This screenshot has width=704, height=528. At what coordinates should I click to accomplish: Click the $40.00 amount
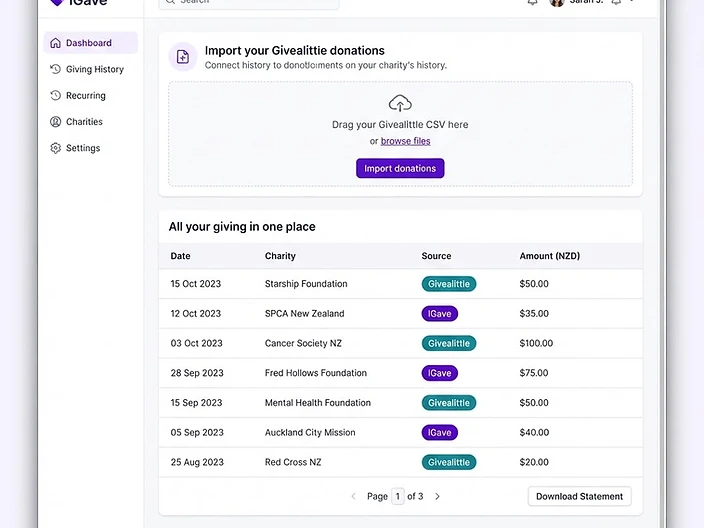point(534,432)
